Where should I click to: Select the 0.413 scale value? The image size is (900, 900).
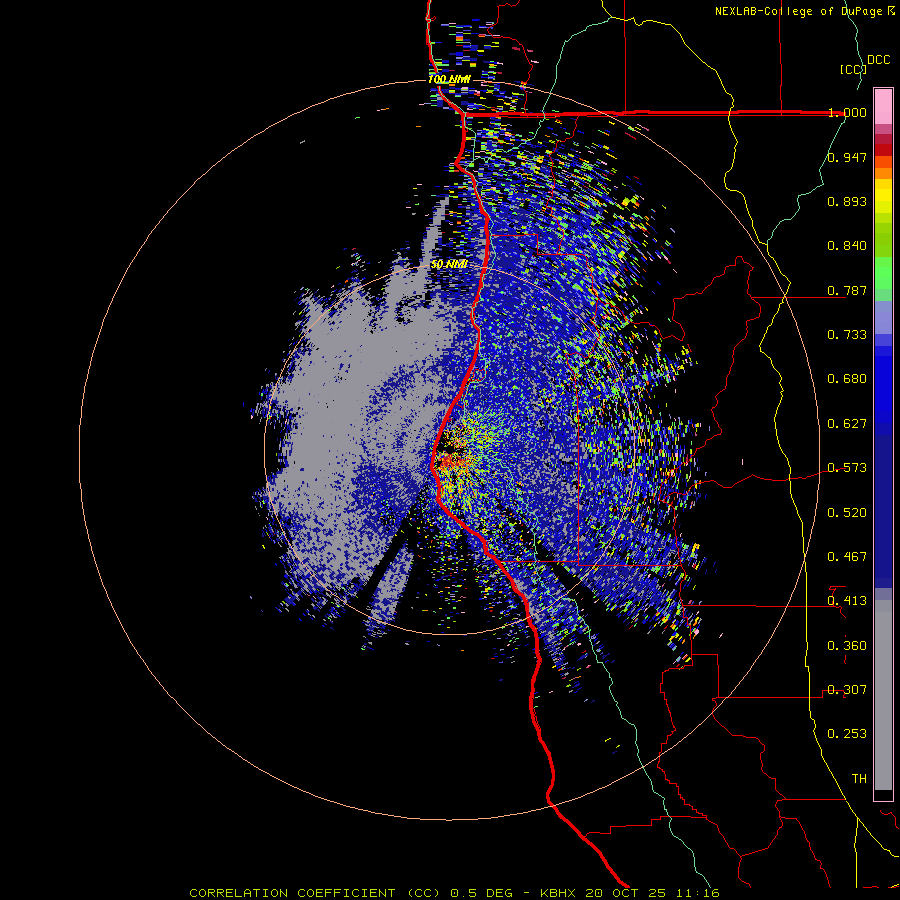(x=847, y=601)
